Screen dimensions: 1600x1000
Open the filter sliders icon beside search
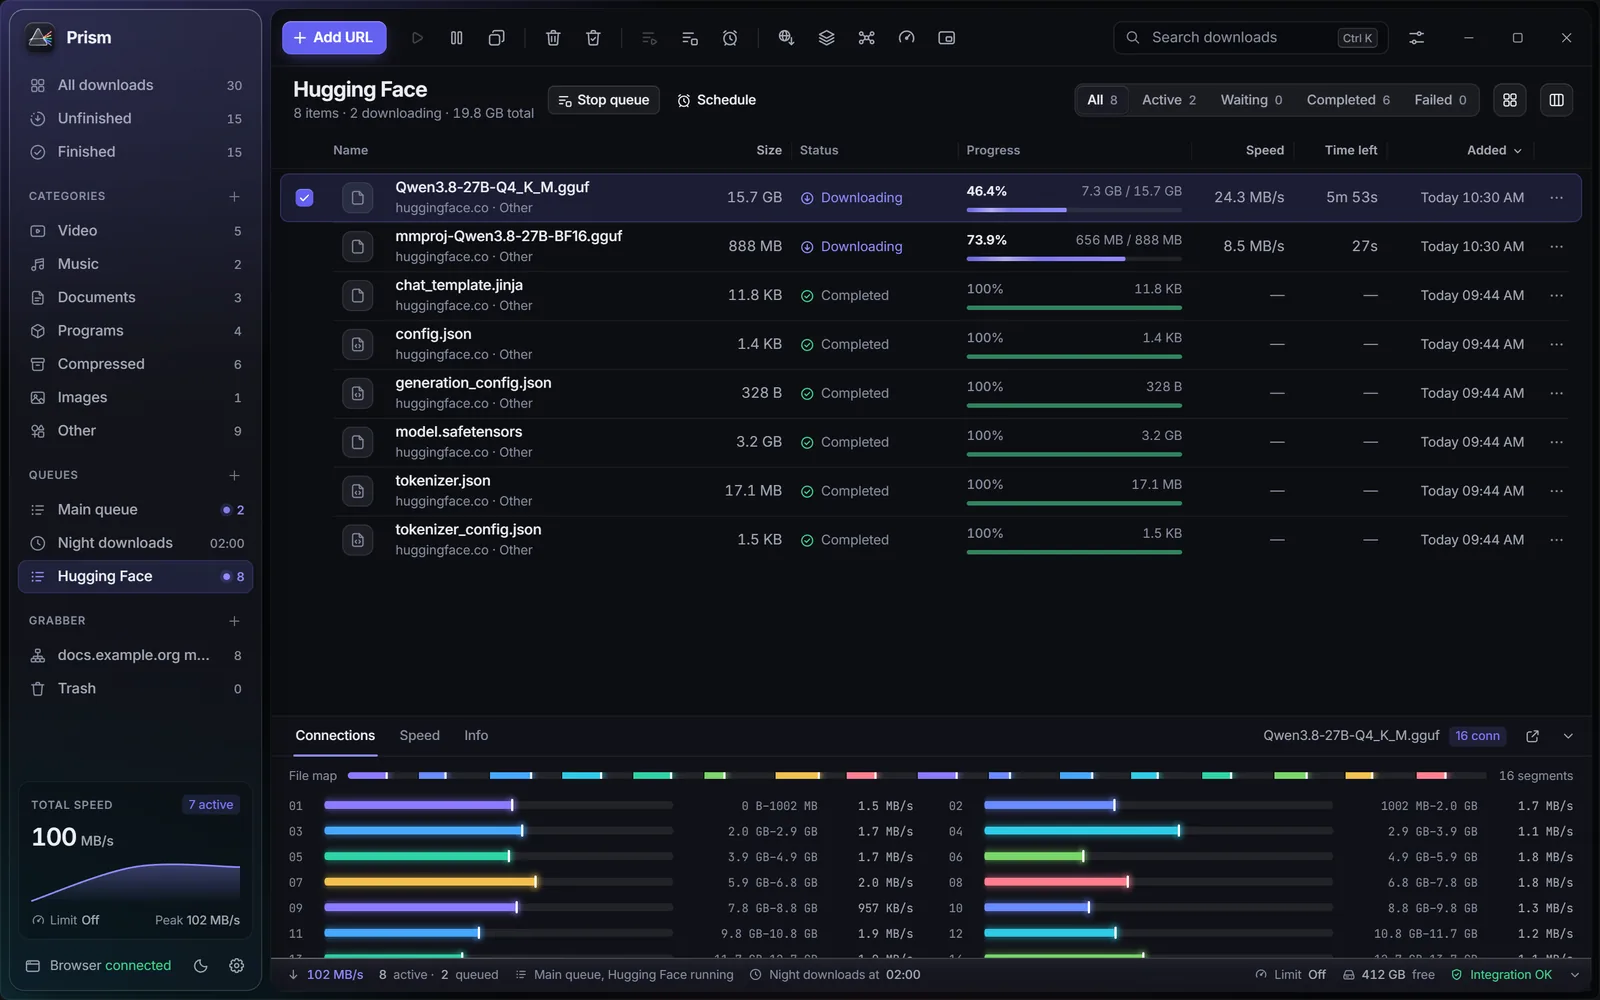1416,38
